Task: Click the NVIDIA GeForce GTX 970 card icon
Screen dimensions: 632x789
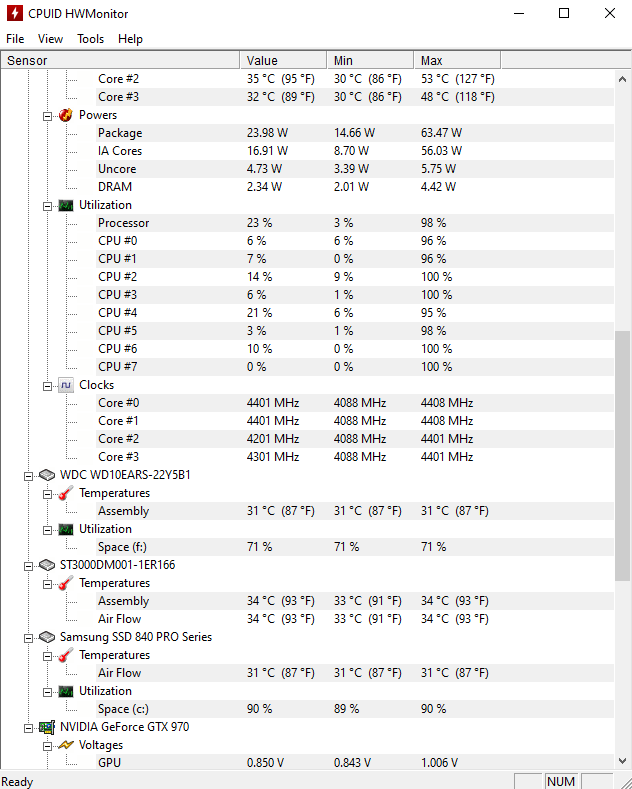Action: tap(47, 727)
